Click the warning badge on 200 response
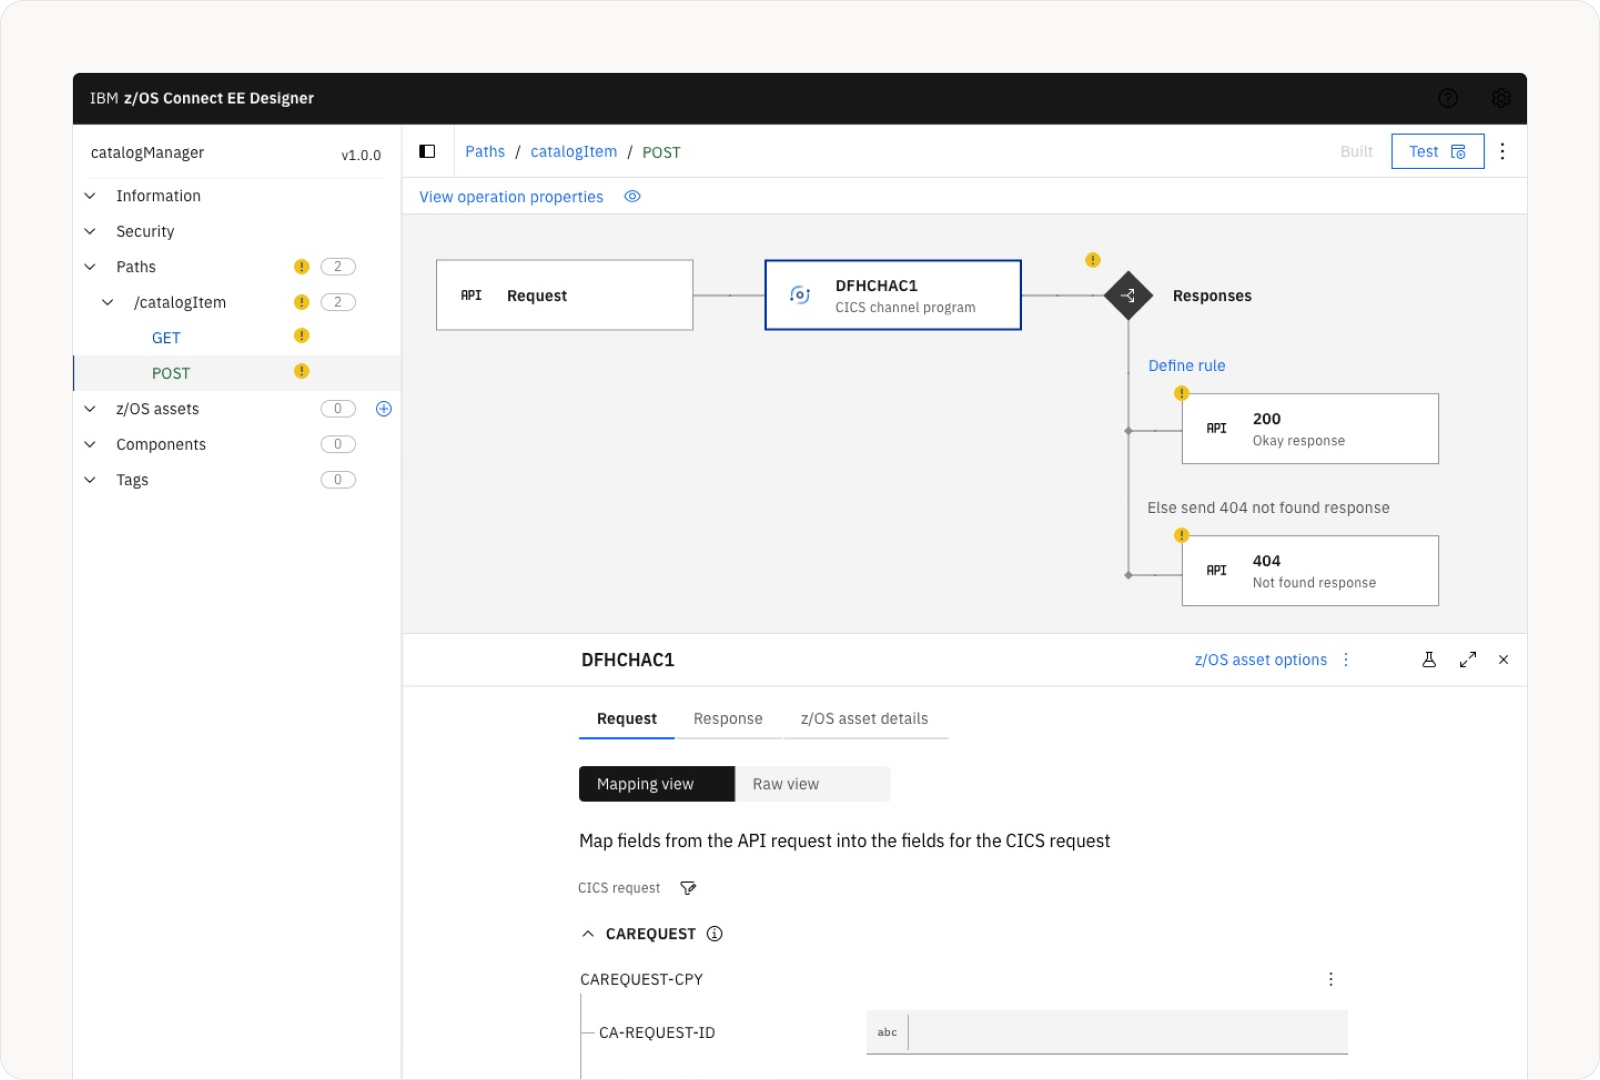Image resolution: width=1600 pixels, height=1080 pixels. [x=1181, y=393]
